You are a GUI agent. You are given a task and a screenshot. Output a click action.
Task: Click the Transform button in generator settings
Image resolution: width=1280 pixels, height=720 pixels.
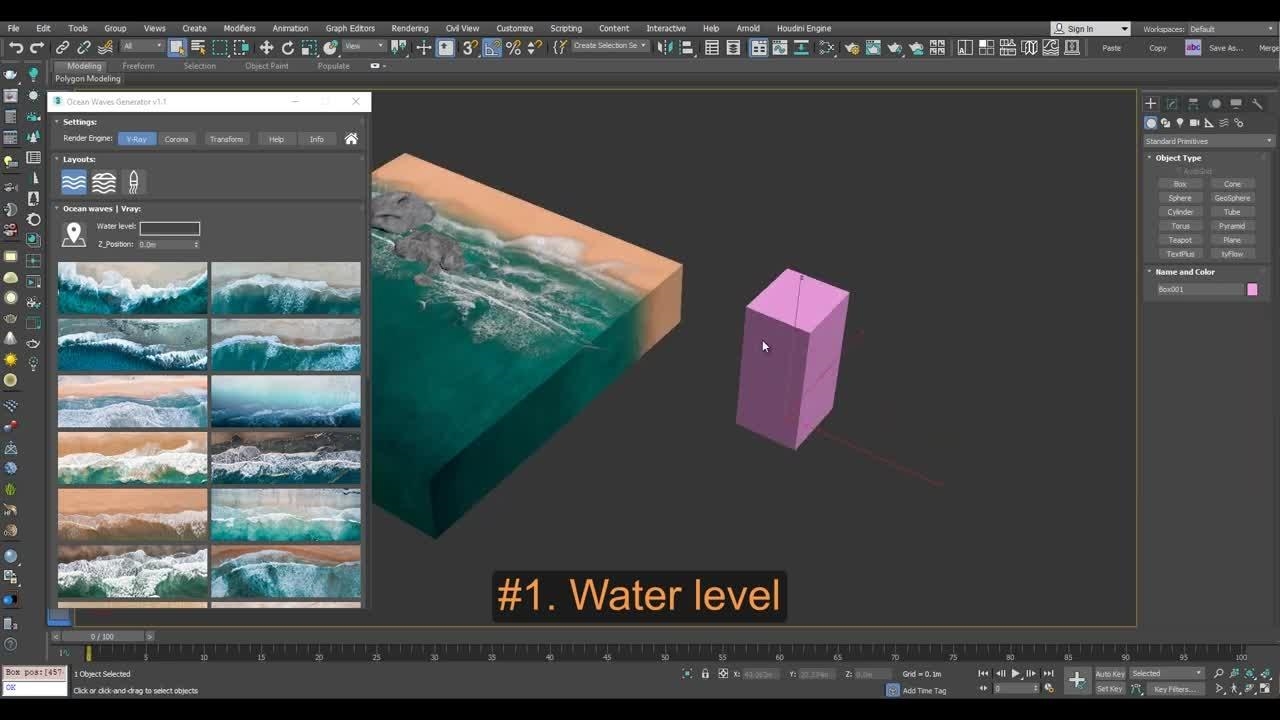tap(226, 139)
